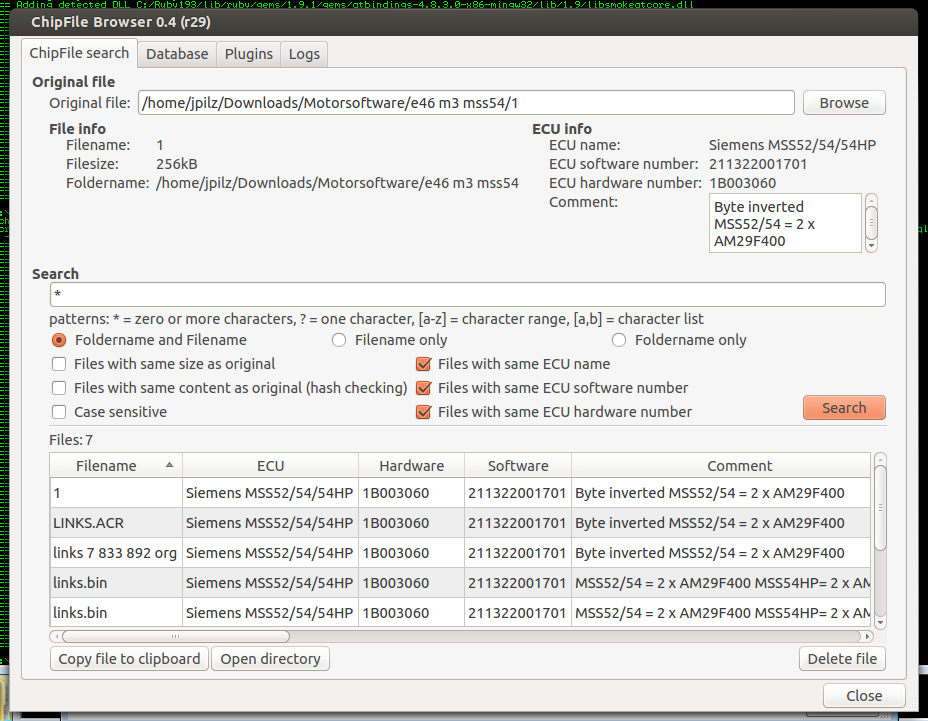Enable Files with same size as original
The image size is (928, 721).
(x=163, y=364)
